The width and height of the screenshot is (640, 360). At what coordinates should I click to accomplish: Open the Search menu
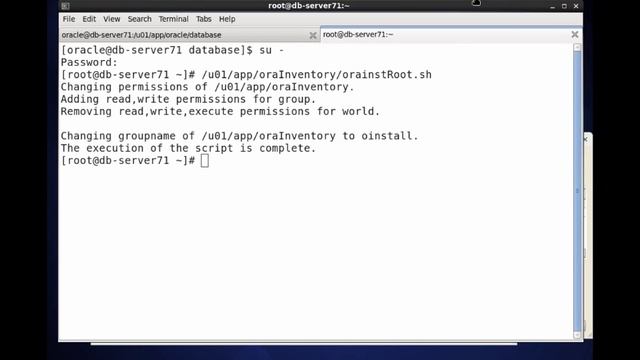click(x=140, y=19)
